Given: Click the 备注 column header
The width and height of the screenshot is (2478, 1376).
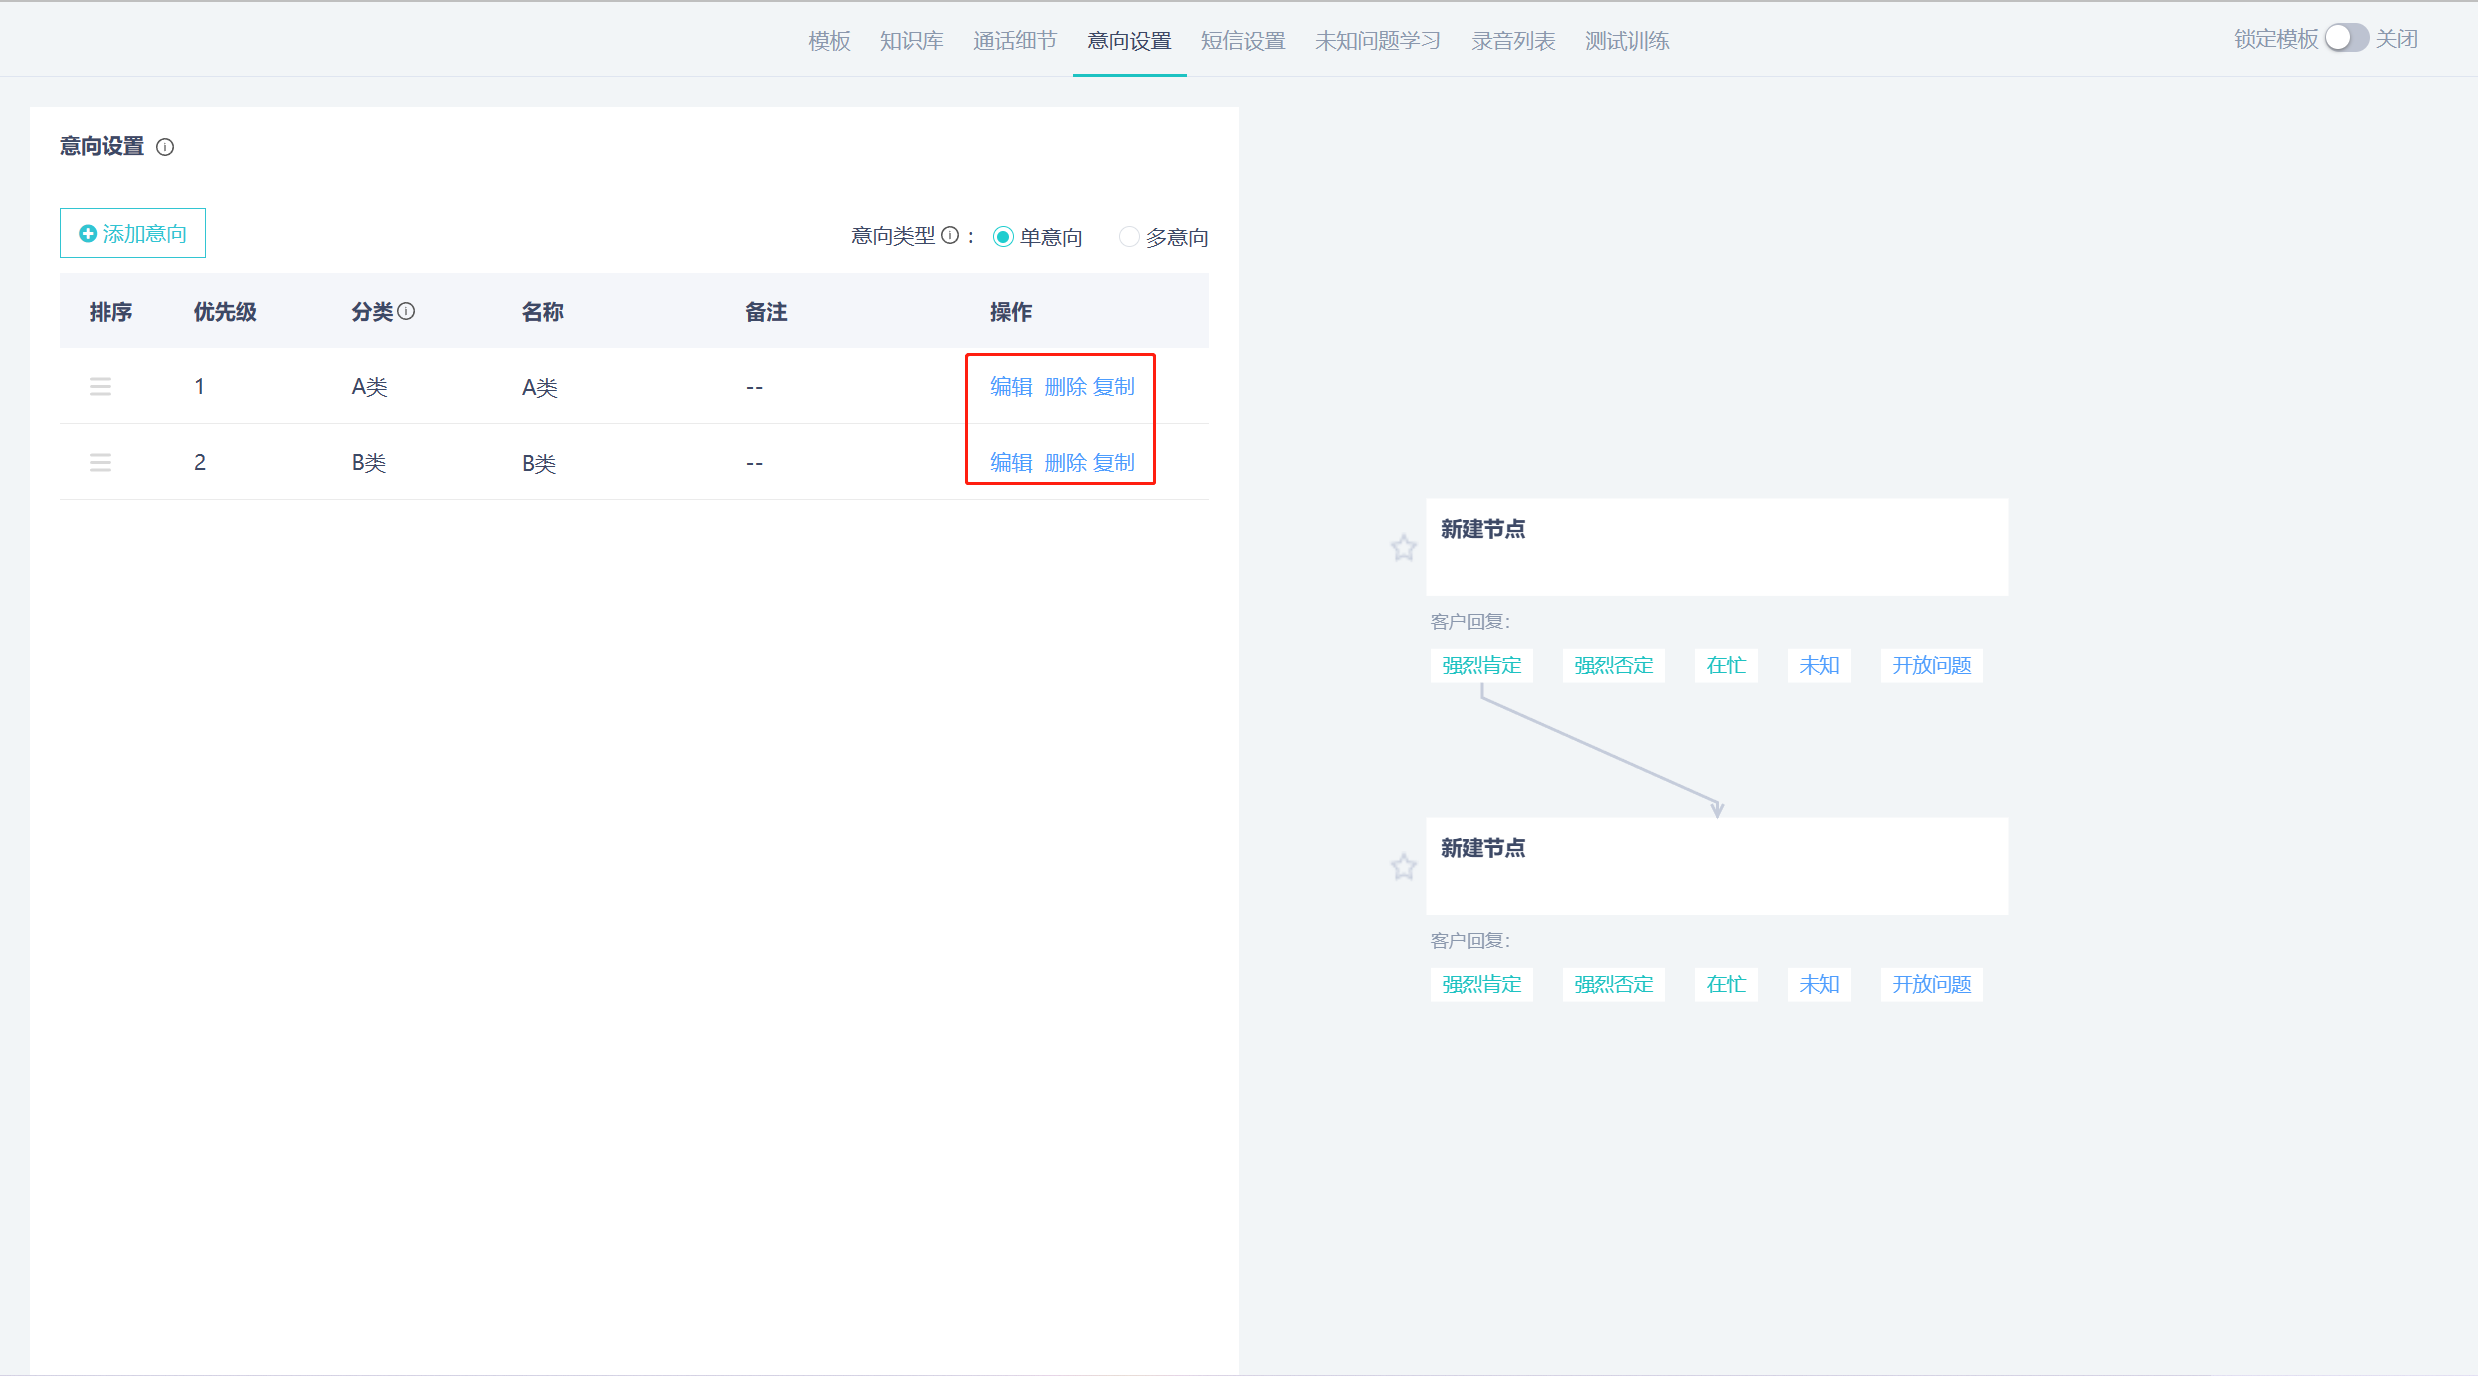Looking at the screenshot, I should [x=766, y=312].
